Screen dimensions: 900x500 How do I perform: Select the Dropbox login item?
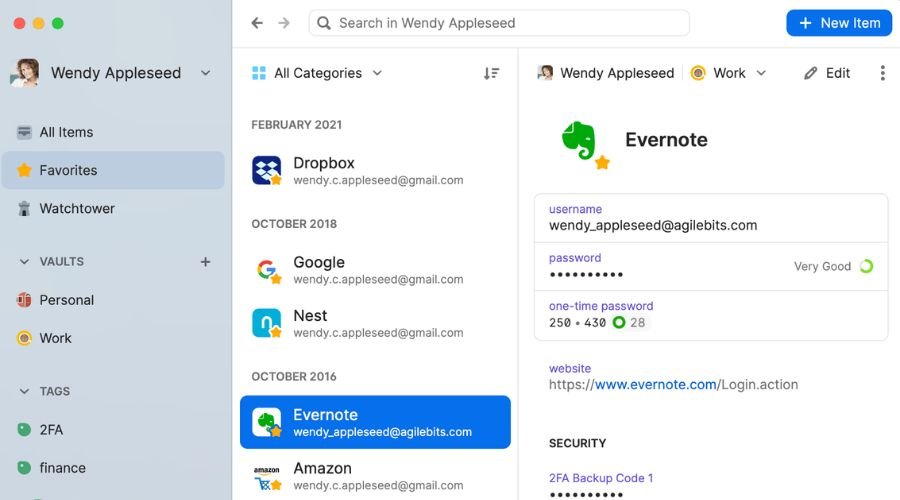coord(375,170)
